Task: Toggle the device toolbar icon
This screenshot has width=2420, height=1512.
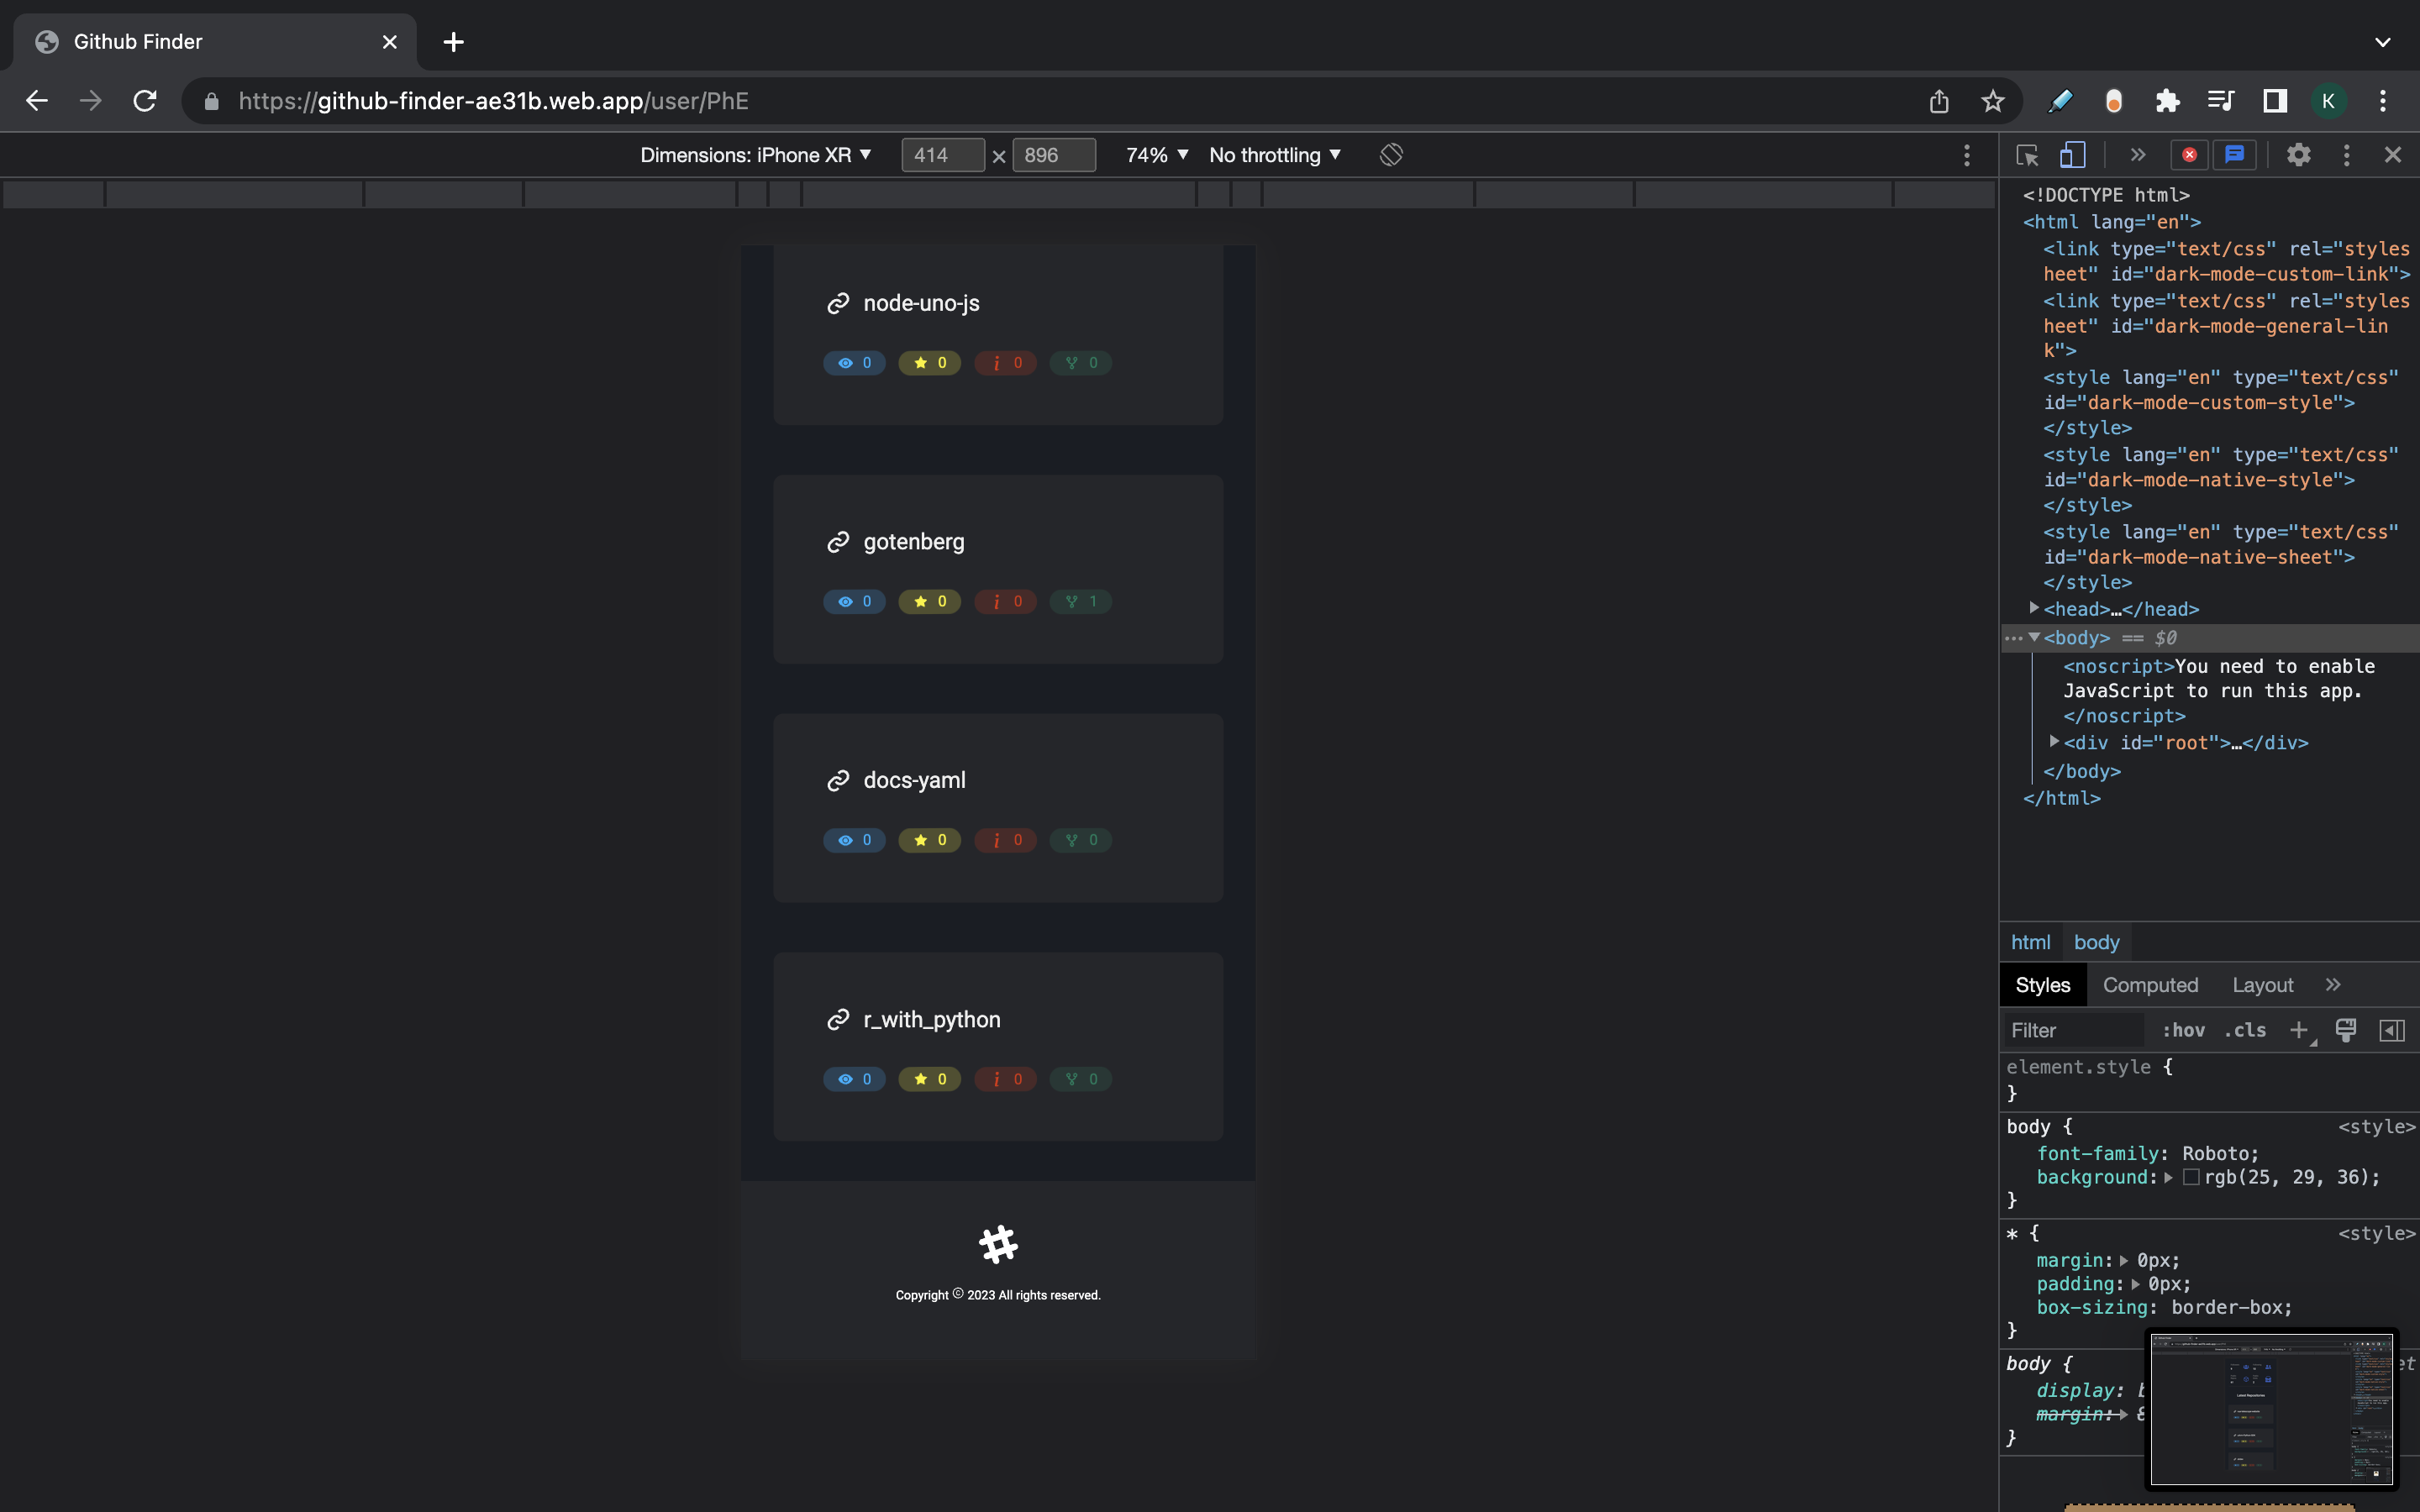Action: 2073,155
